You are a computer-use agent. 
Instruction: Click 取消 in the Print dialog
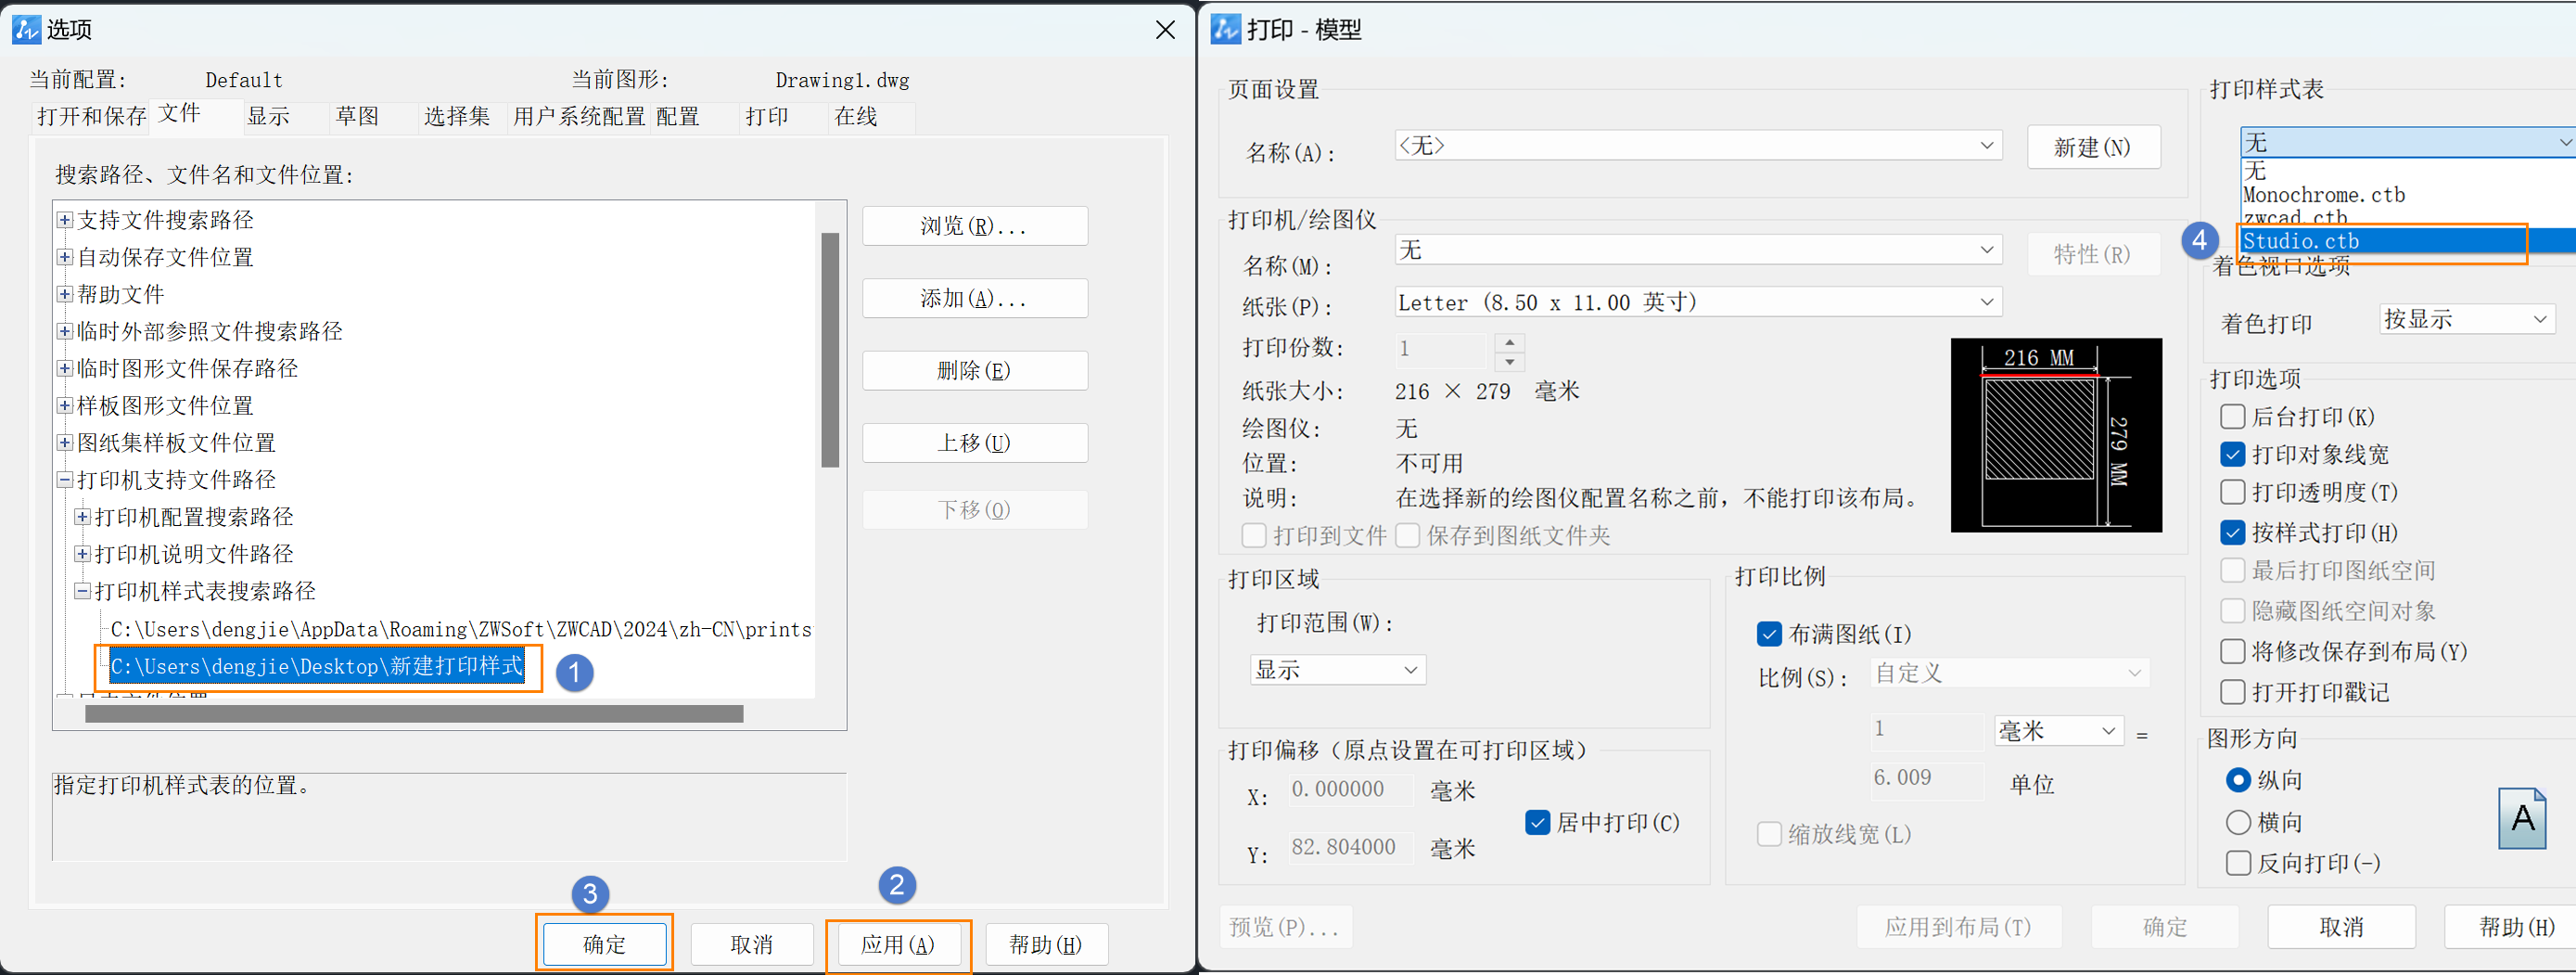pos(2341,927)
